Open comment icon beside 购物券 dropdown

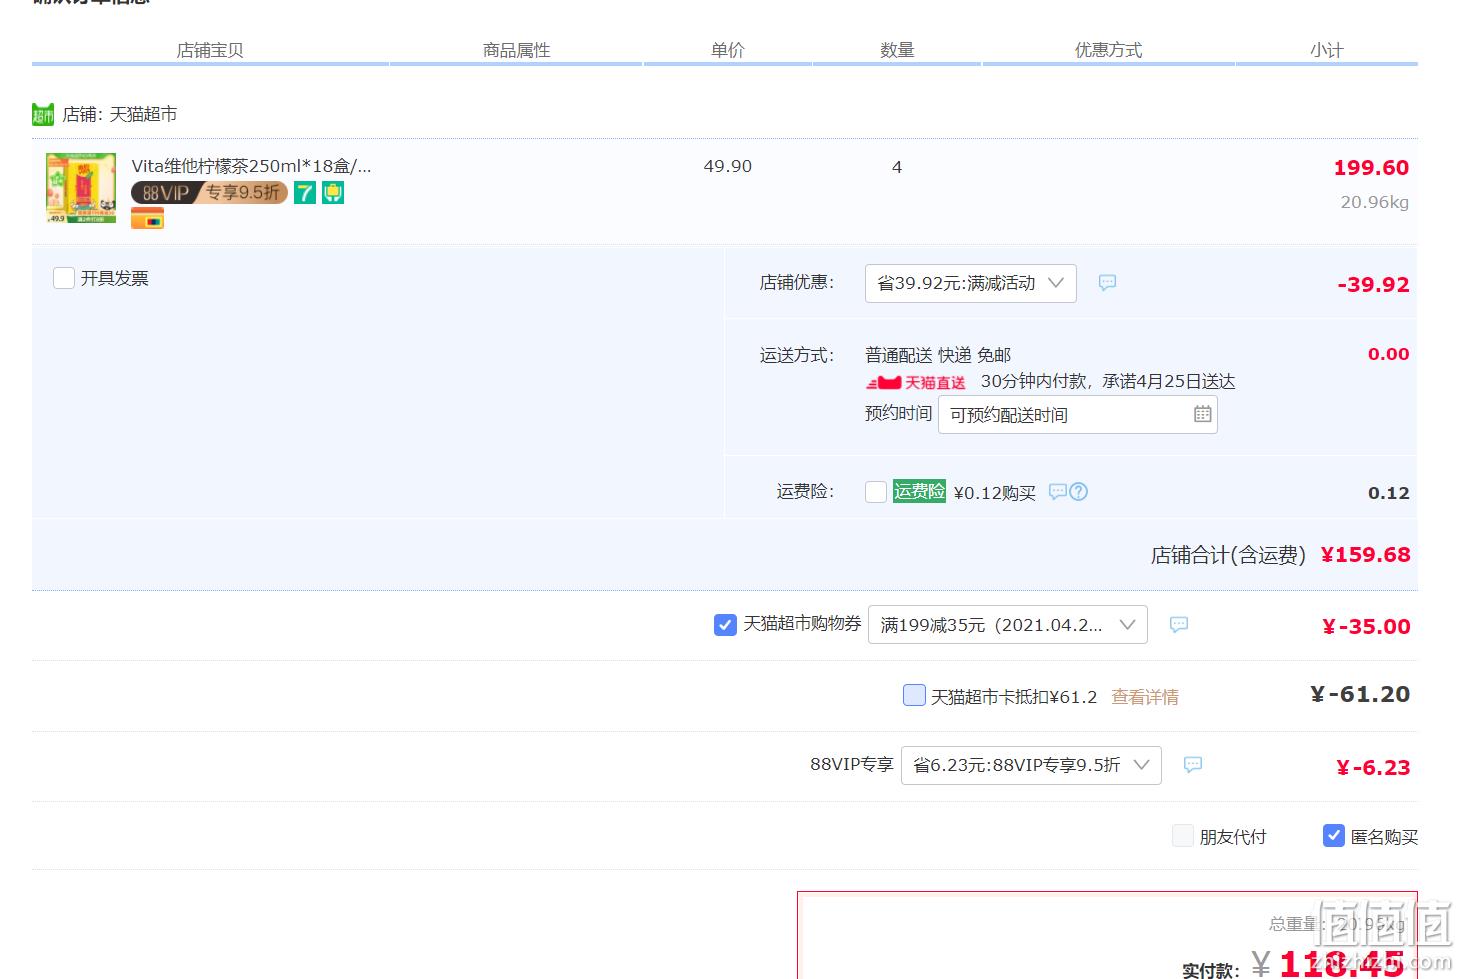click(x=1179, y=625)
